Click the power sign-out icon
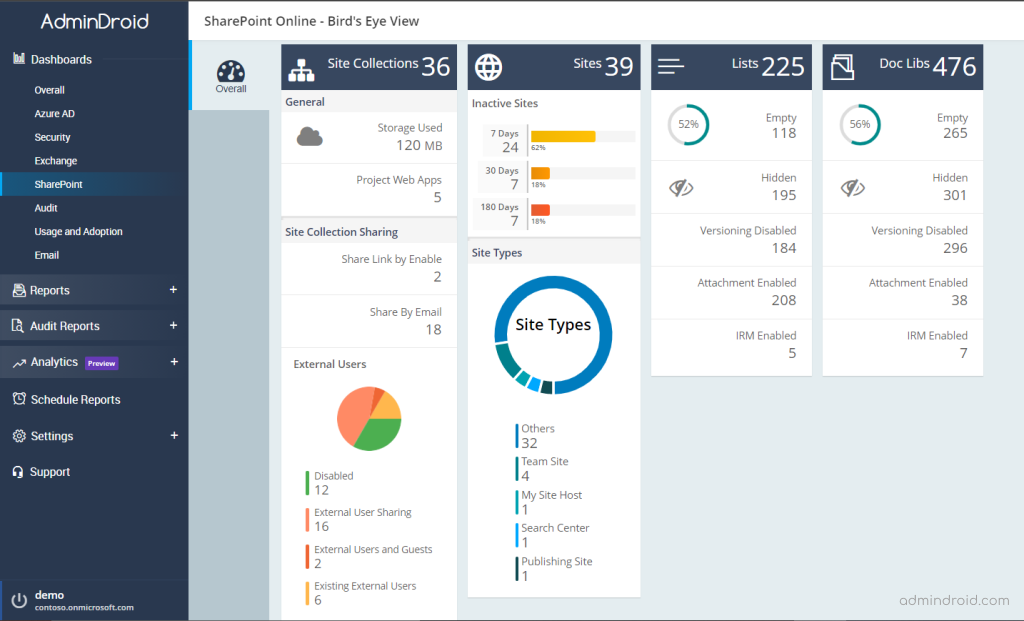The height and width of the screenshot is (621, 1024). pos(19,600)
